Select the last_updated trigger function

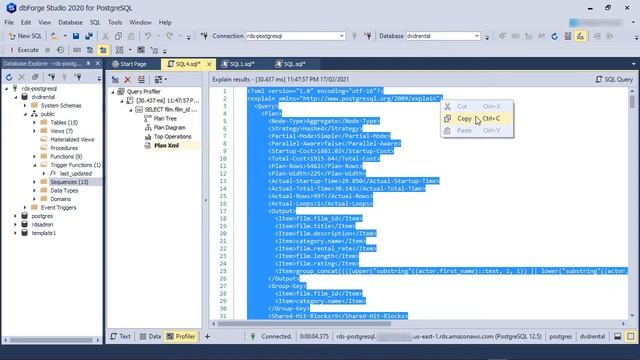(x=76, y=173)
